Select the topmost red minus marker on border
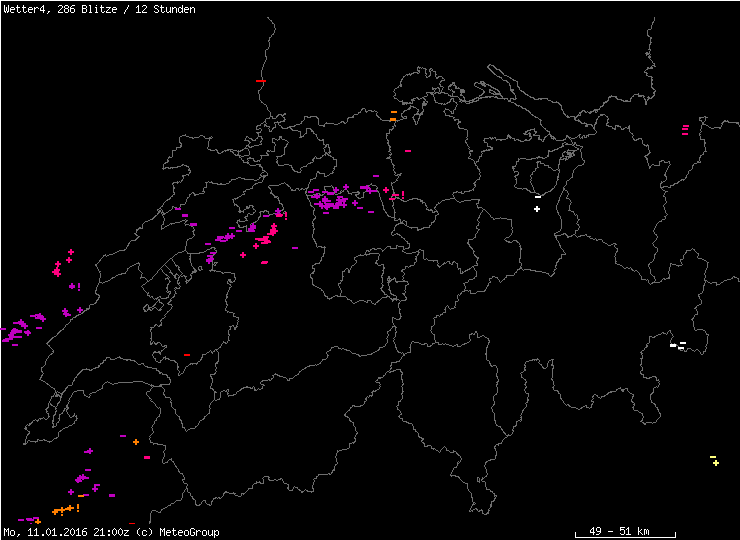The image size is (740, 540). tap(261, 81)
